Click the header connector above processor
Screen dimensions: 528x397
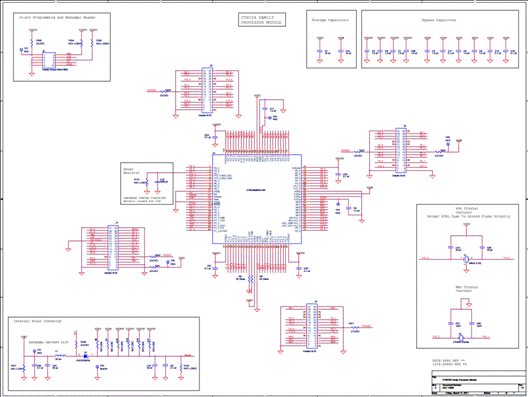pyautogui.click(x=207, y=90)
